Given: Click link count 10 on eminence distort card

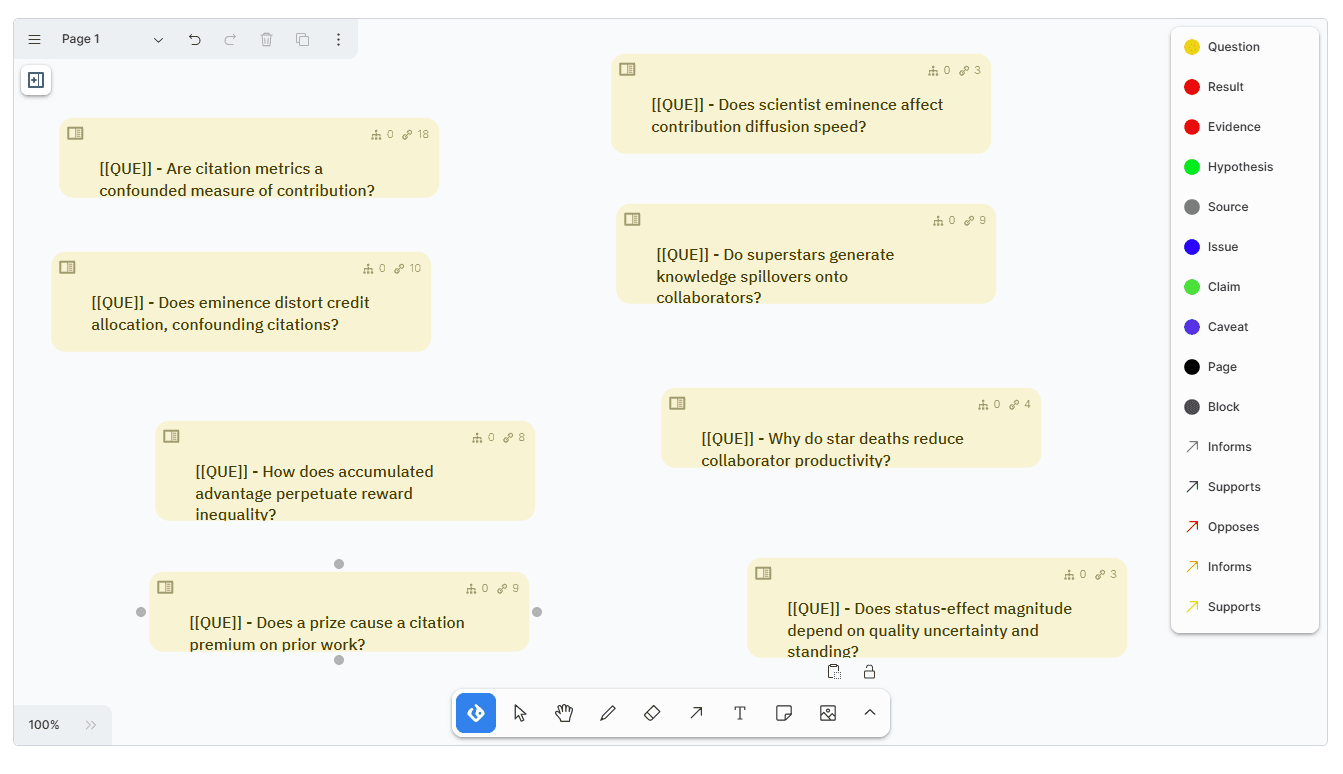Looking at the screenshot, I should coord(408,268).
